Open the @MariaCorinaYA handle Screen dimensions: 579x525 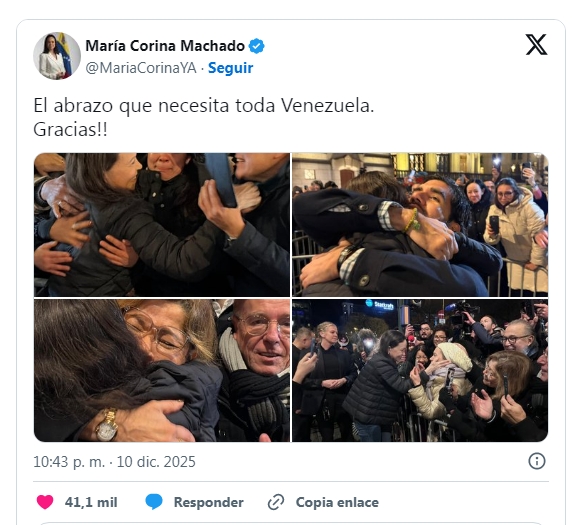tap(141, 68)
